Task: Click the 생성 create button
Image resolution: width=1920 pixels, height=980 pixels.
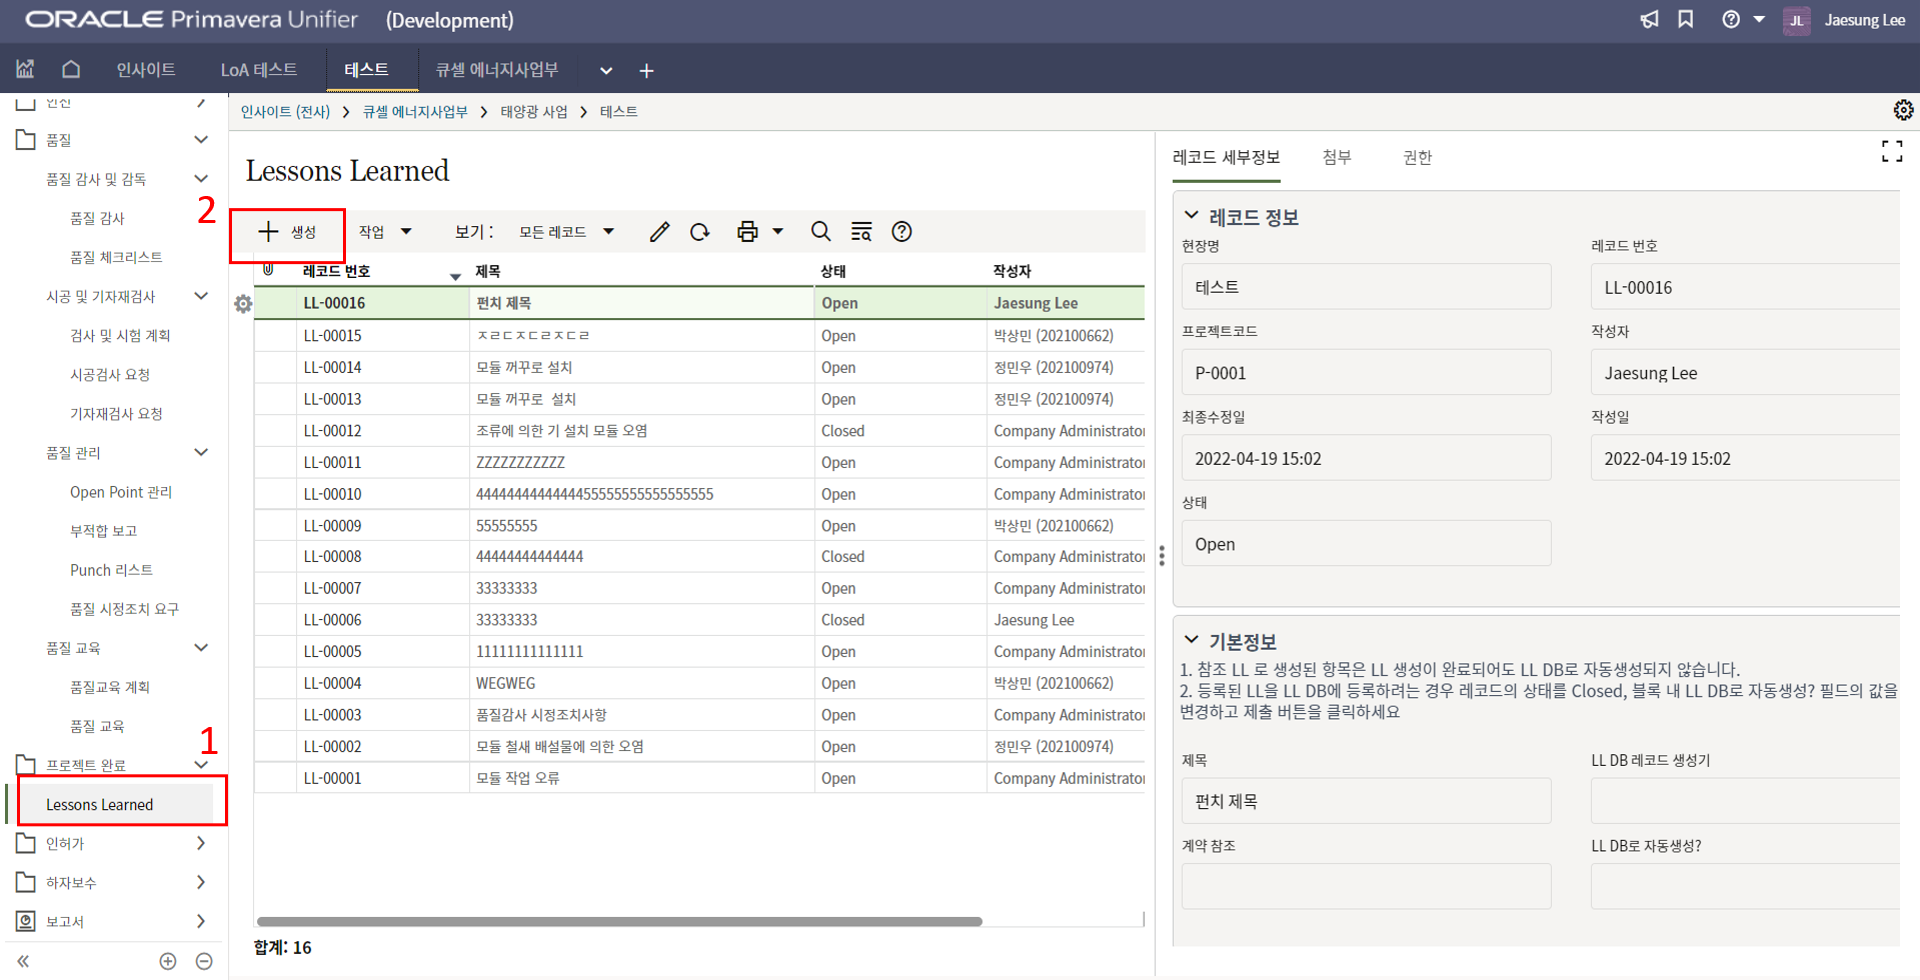Action: (x=288, y=232)
